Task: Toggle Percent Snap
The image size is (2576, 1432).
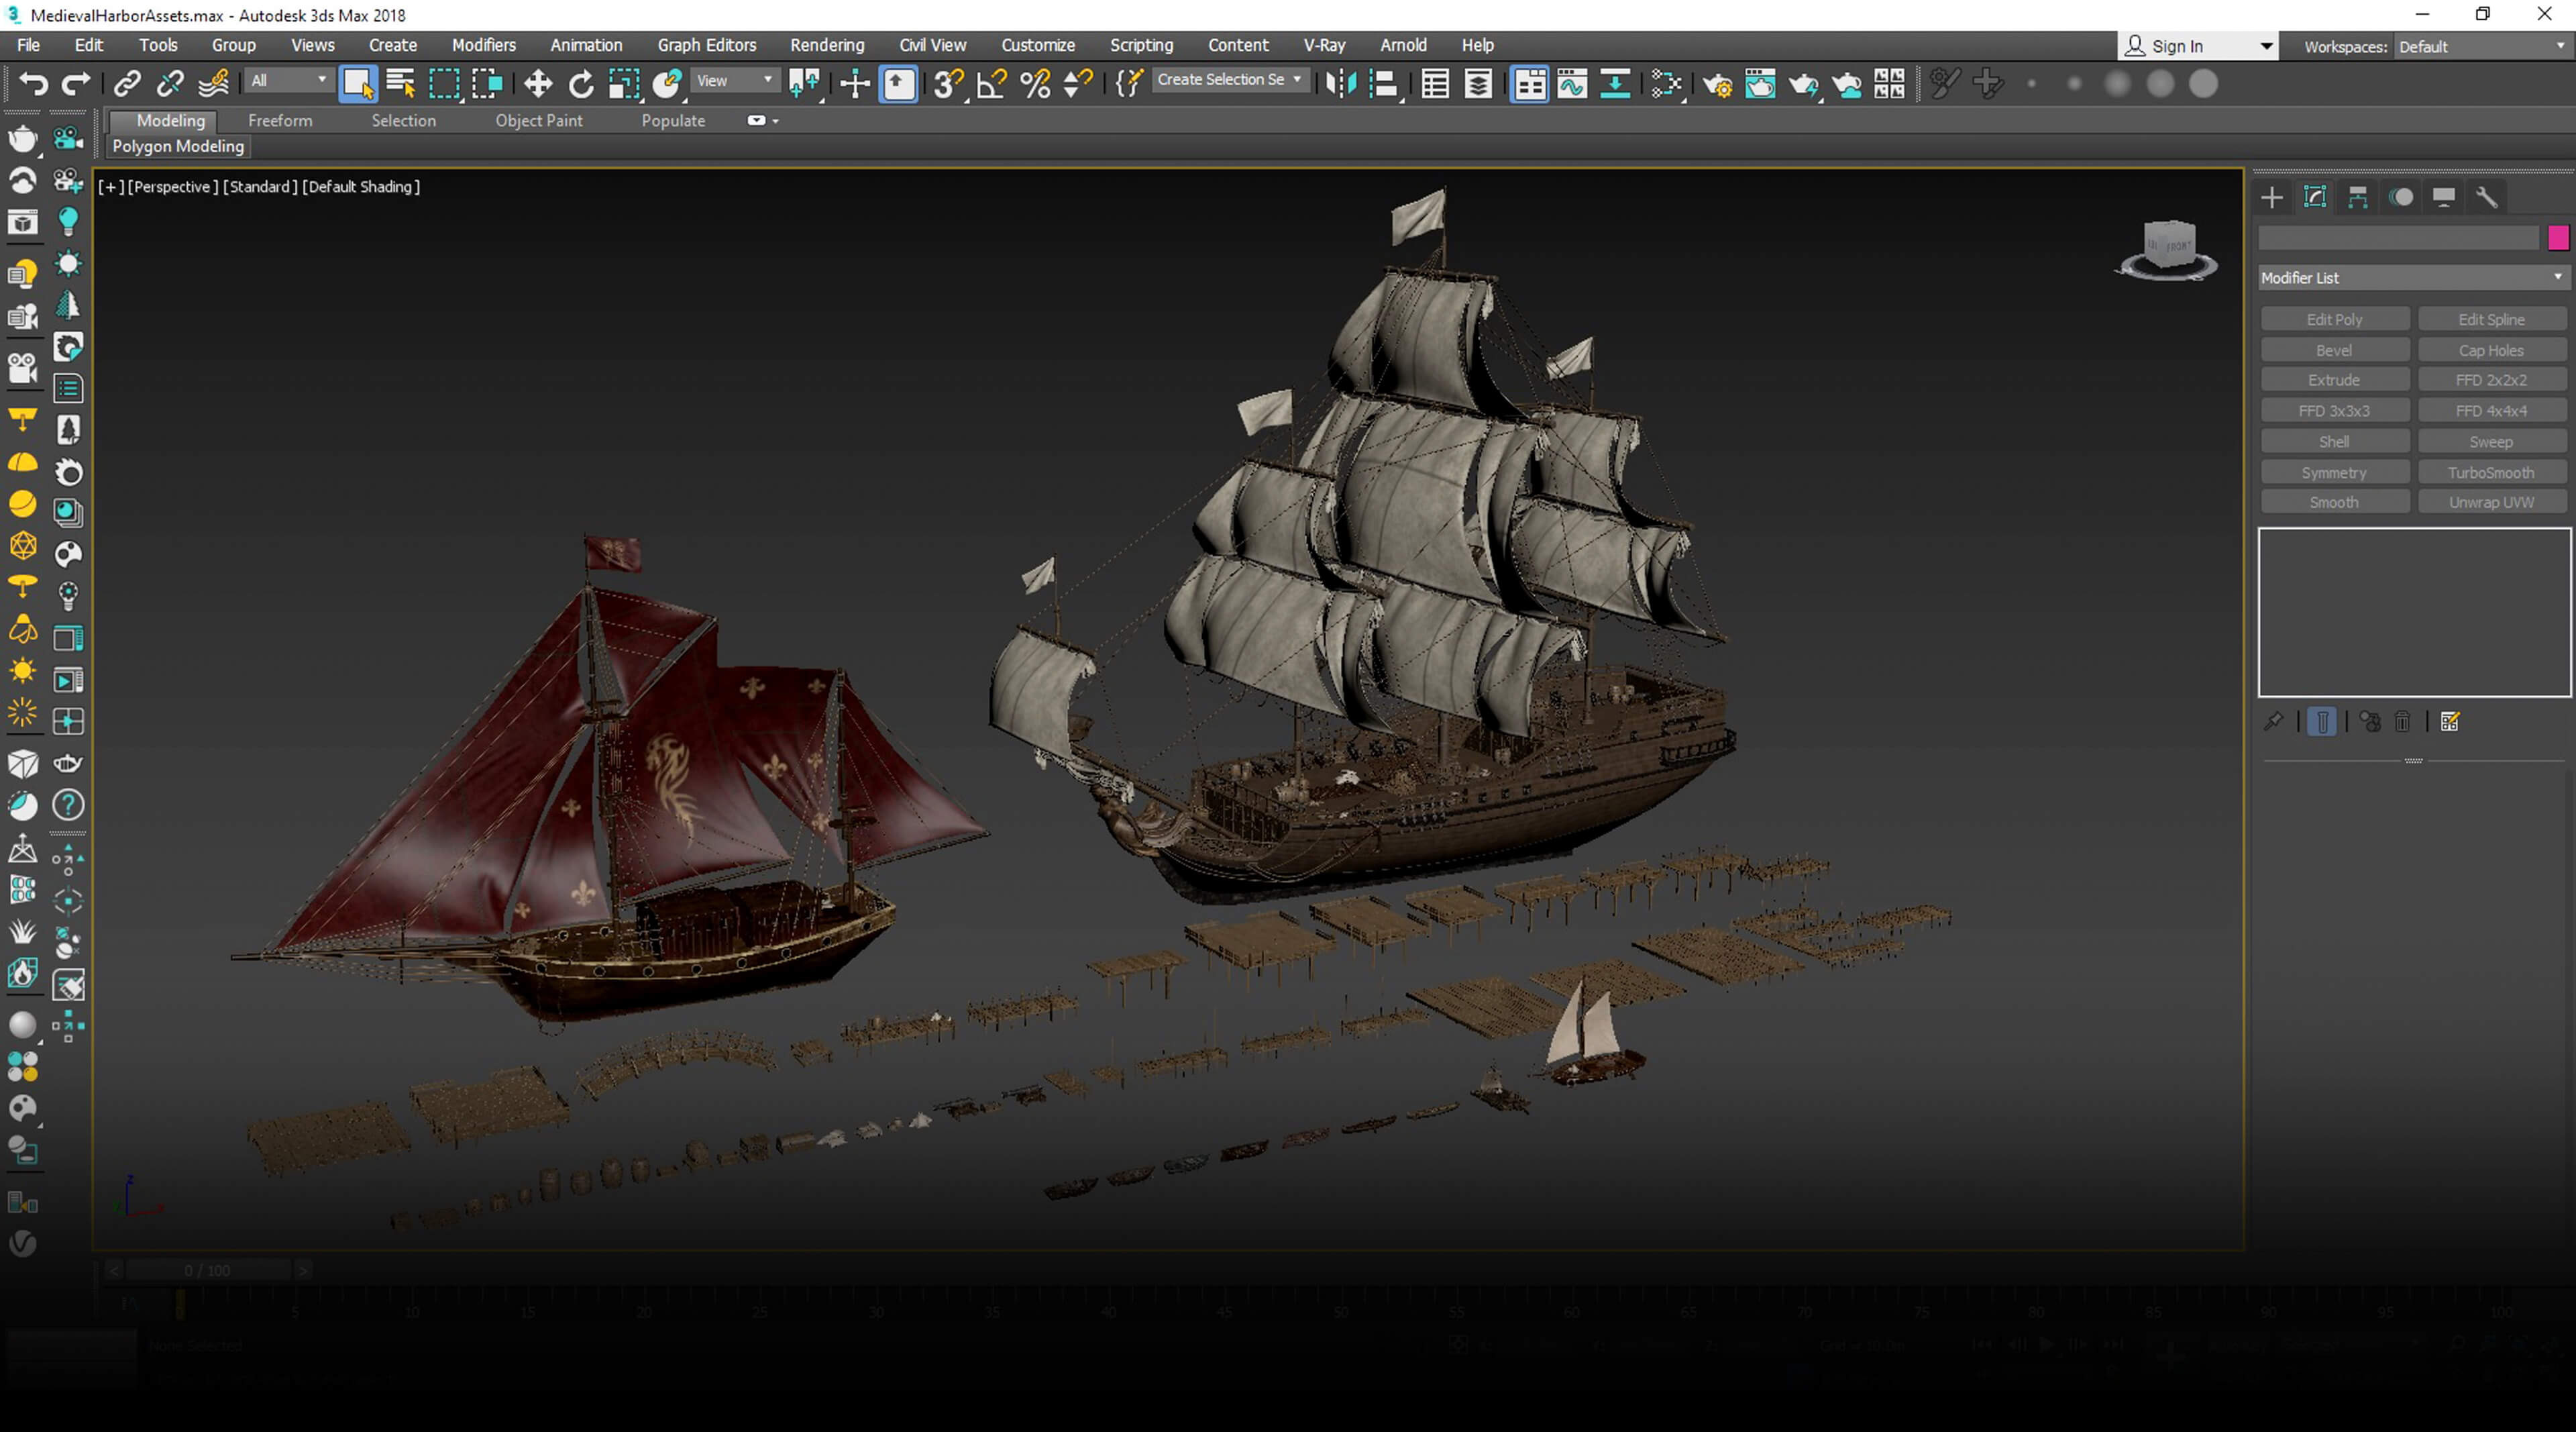Action: (x=1035, y=83)
